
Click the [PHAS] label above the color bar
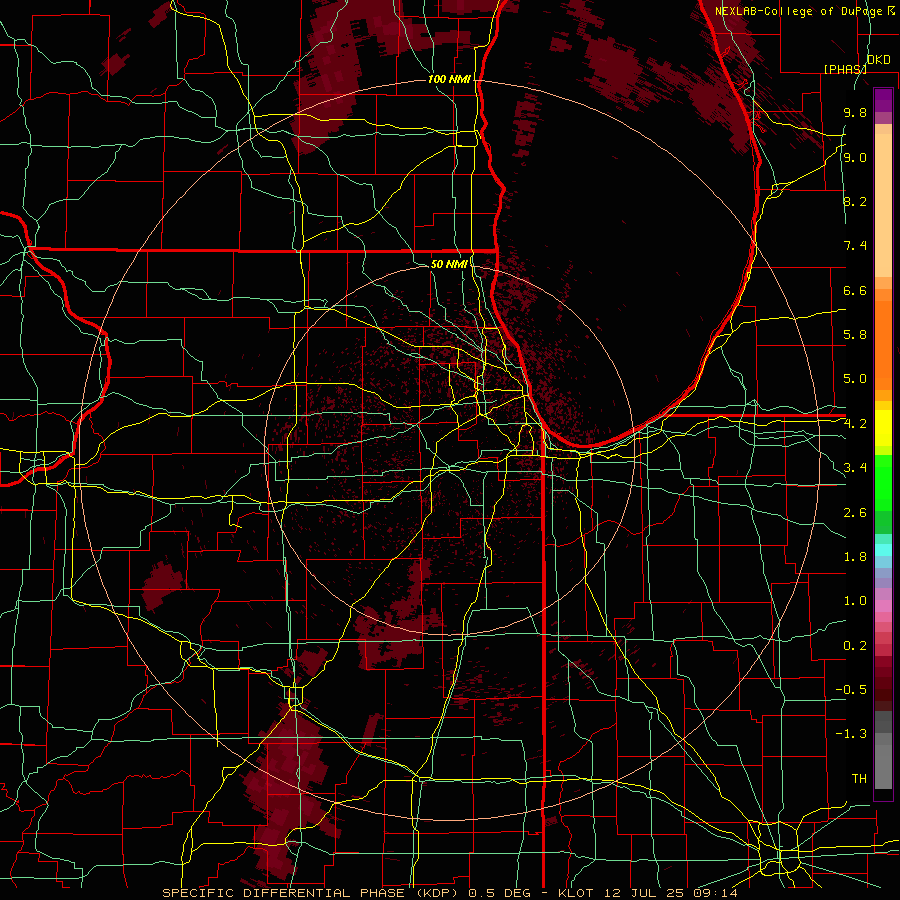(x=845, y=69)
